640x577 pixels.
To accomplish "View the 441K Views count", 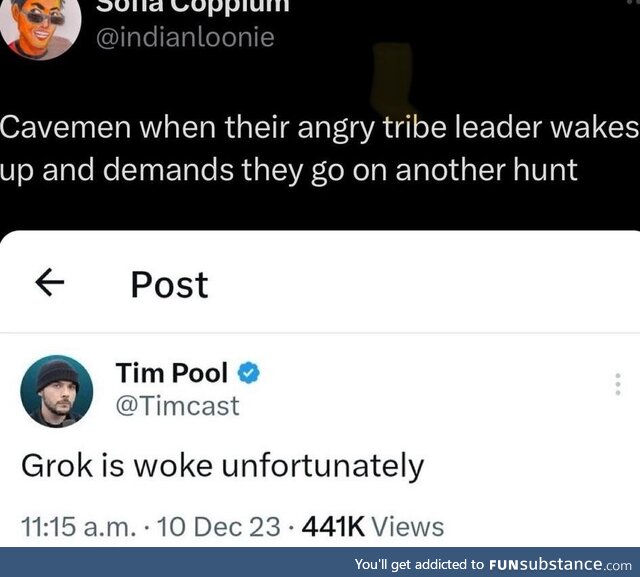I will point(373,526).
